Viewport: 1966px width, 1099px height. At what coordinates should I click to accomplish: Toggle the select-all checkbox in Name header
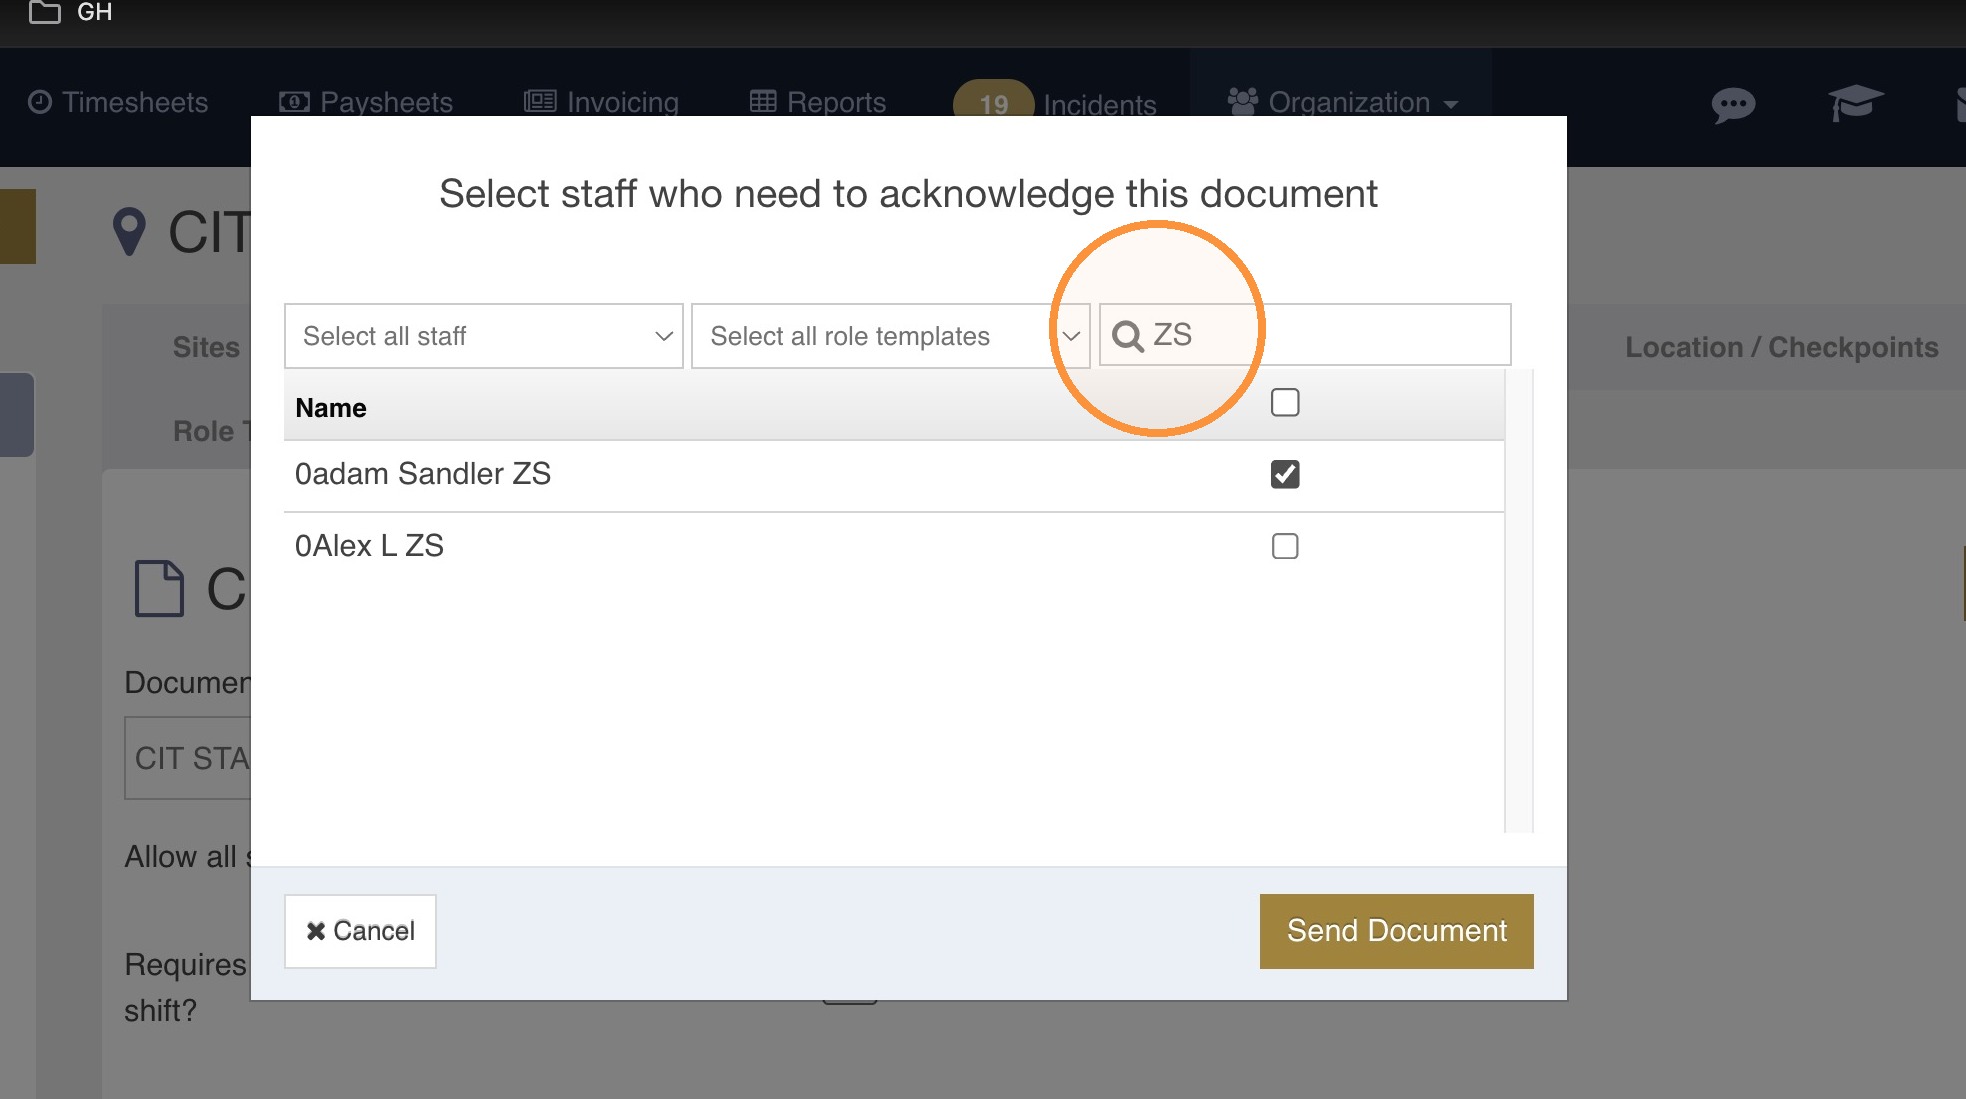point(1285,403)
